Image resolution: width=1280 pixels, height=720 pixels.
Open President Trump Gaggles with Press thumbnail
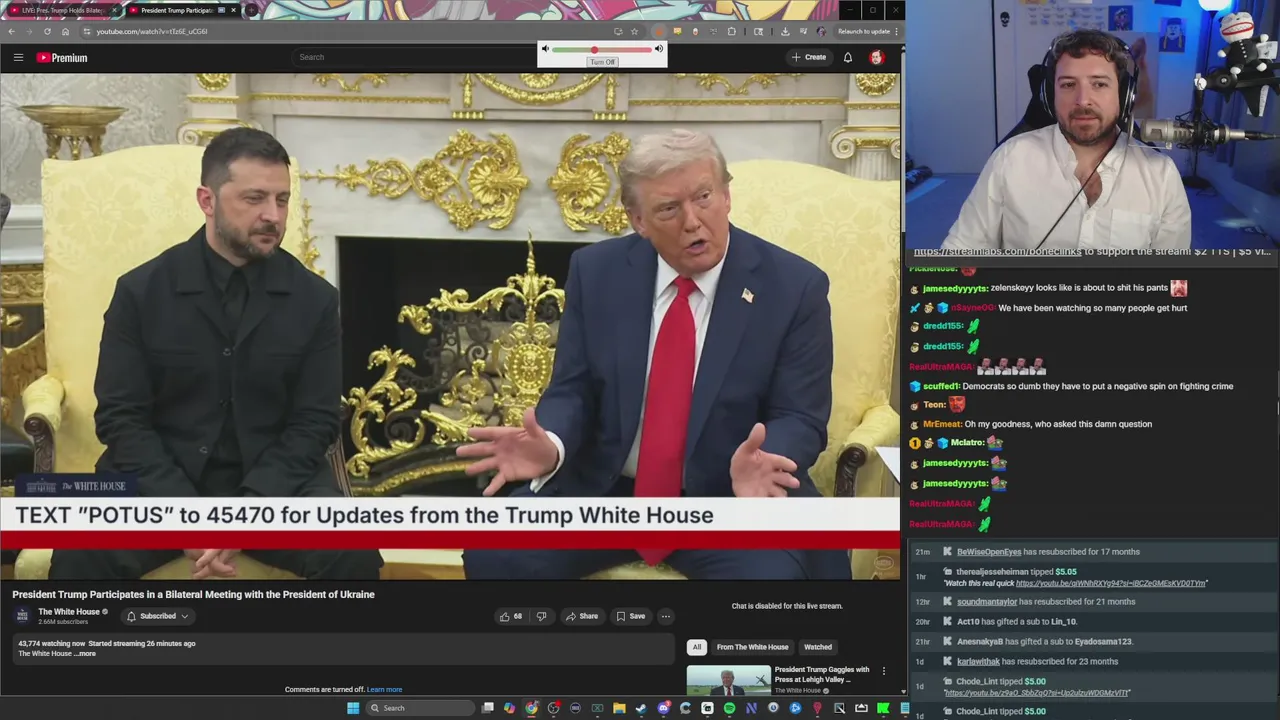pyautogui.click(x=728, y=680)
